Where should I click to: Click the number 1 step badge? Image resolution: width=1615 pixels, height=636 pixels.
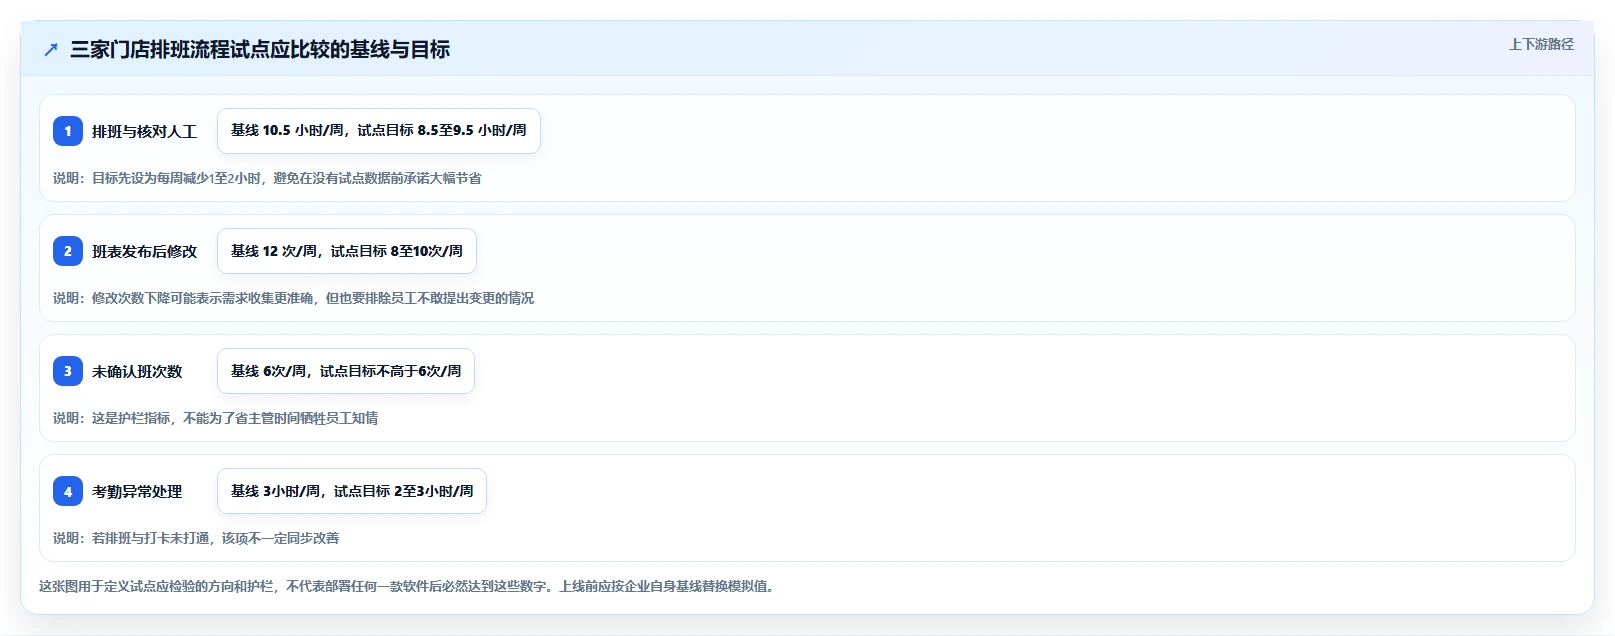[68, 131]
